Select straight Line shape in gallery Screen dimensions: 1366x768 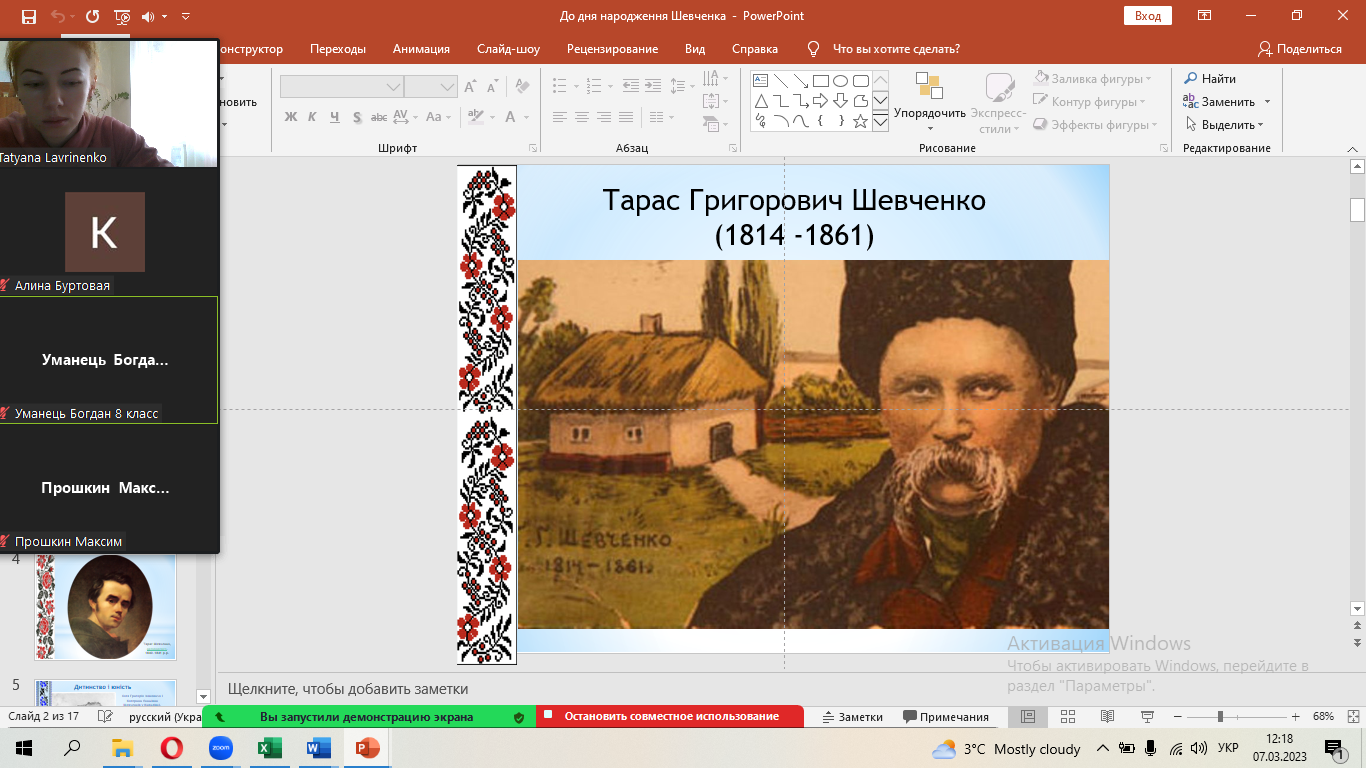[x=780, y=81]
